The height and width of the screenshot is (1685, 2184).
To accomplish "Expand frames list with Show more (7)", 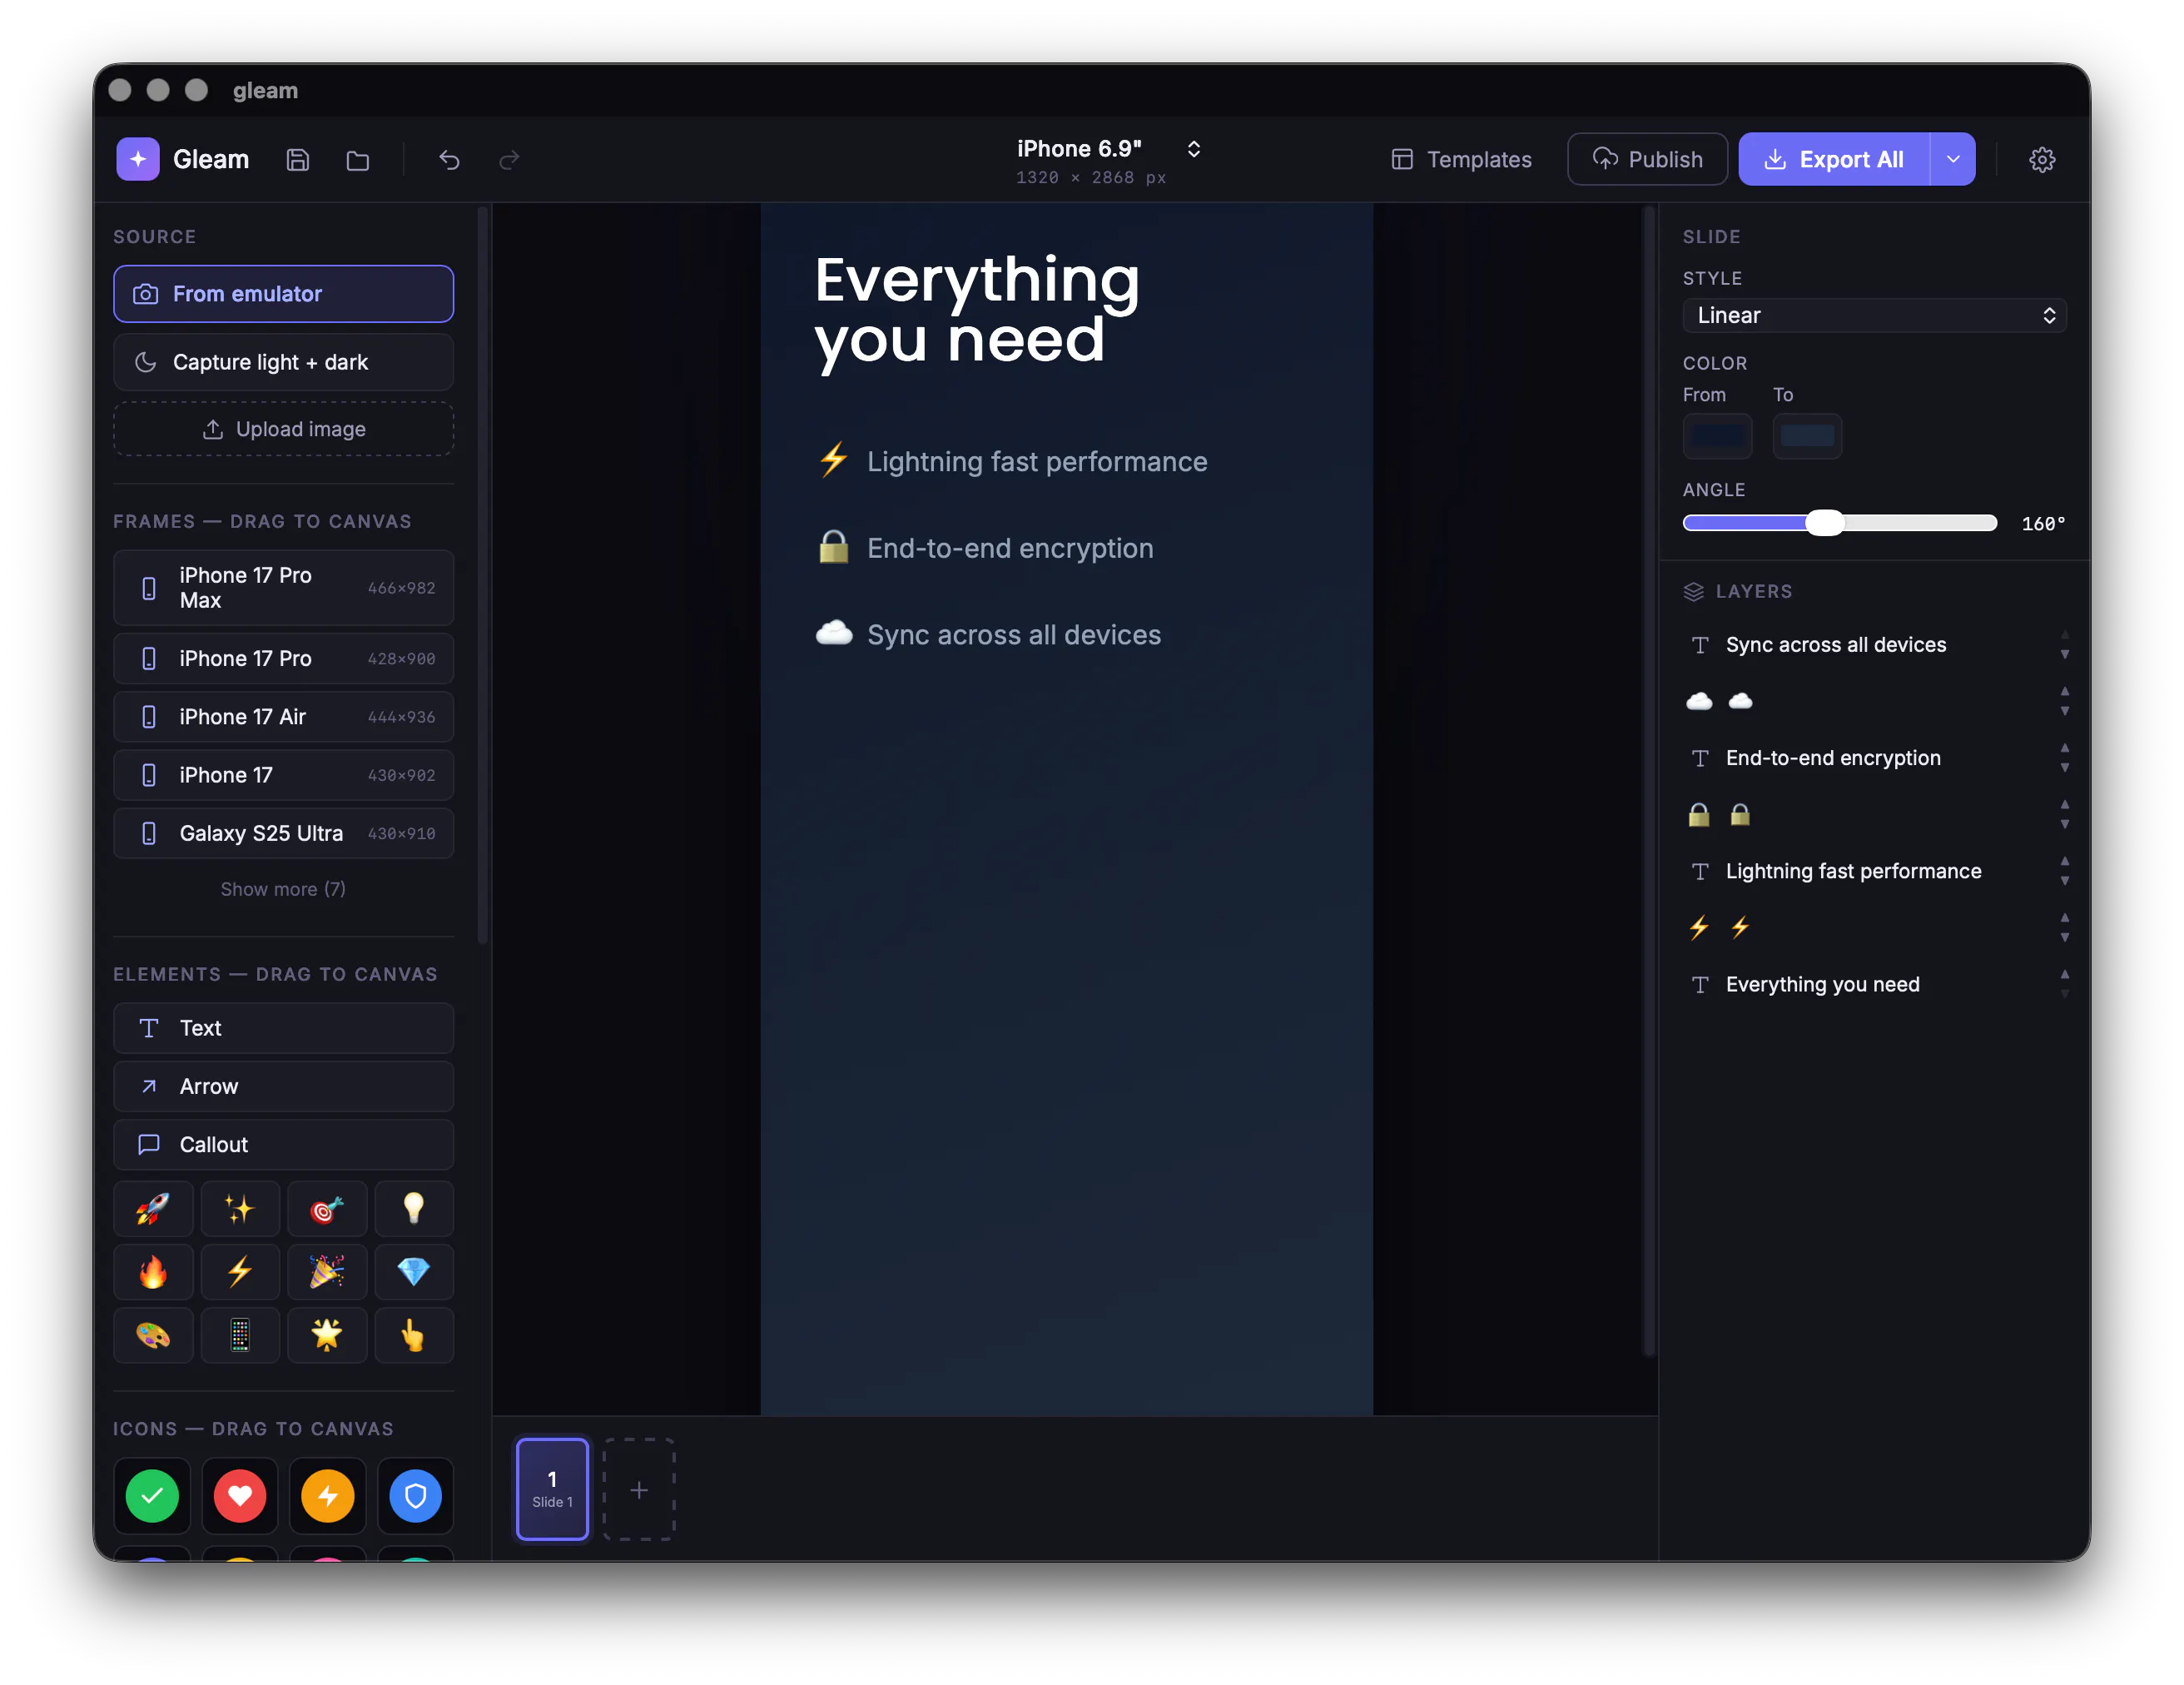I will point(283,888).
